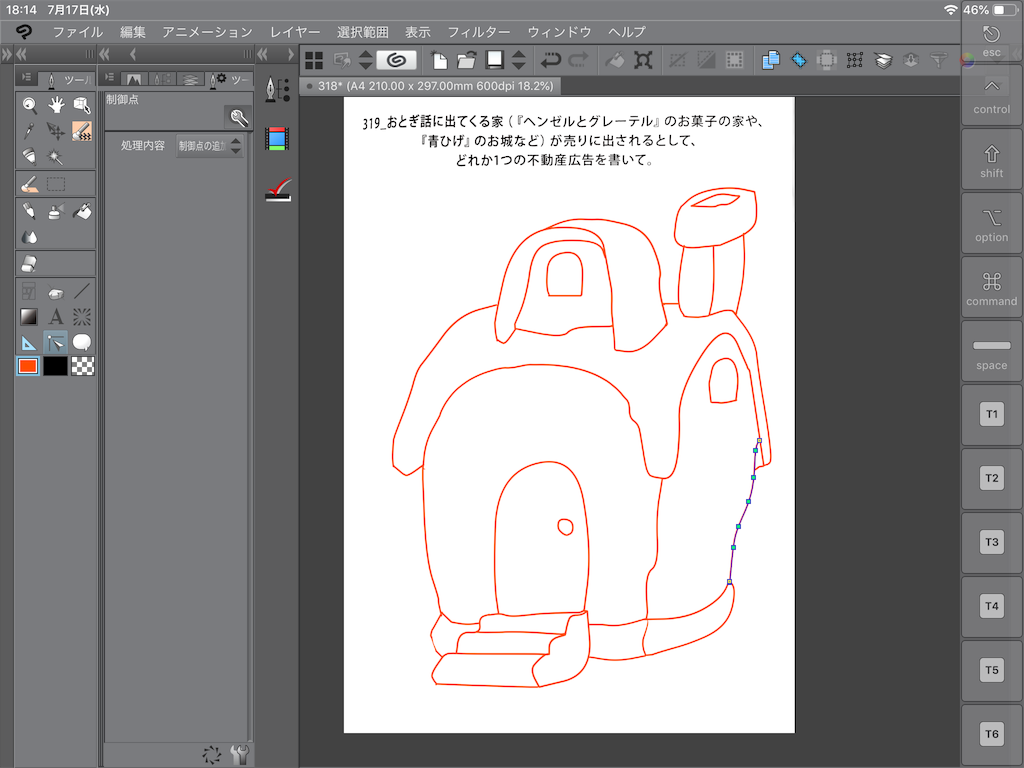The image size is (1024, 768).
Task: Open tool palette hamburger menu
Action: click(26, 78)
